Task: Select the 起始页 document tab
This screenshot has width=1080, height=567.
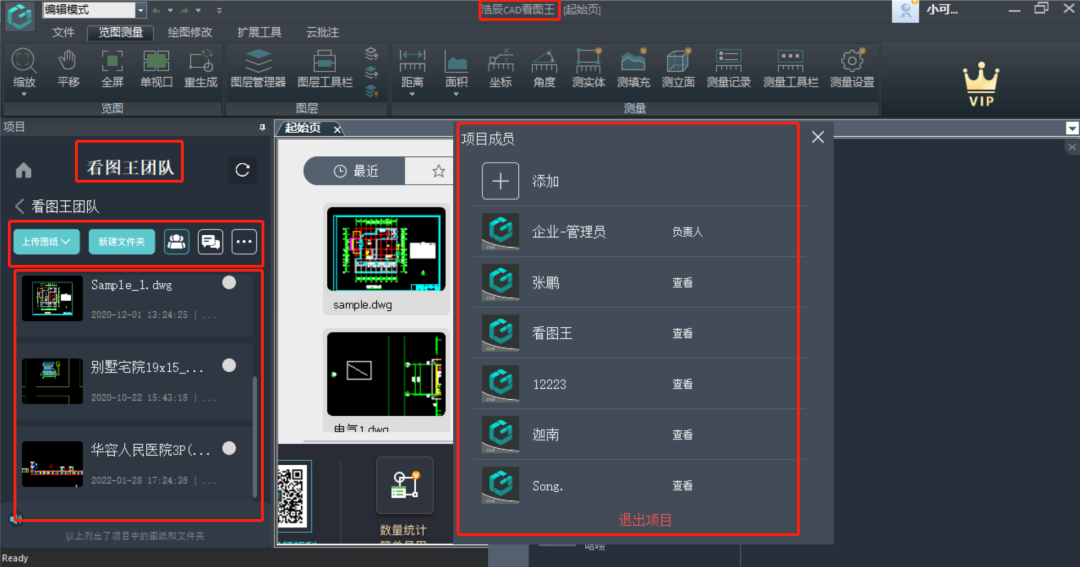Action: (302, 128)
